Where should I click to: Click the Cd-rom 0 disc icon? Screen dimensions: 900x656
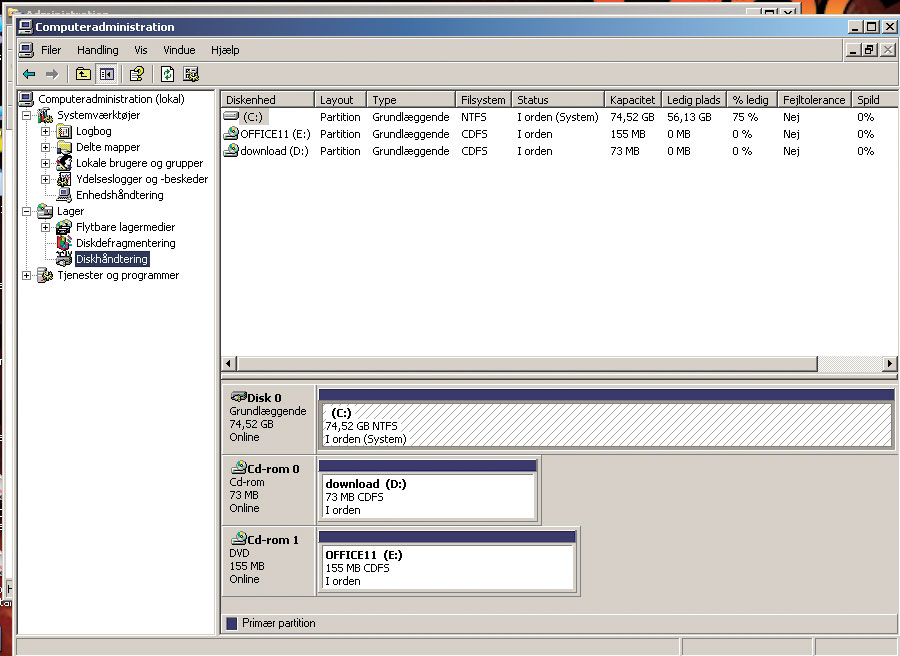pyautogui.click(x=238, y=467)
